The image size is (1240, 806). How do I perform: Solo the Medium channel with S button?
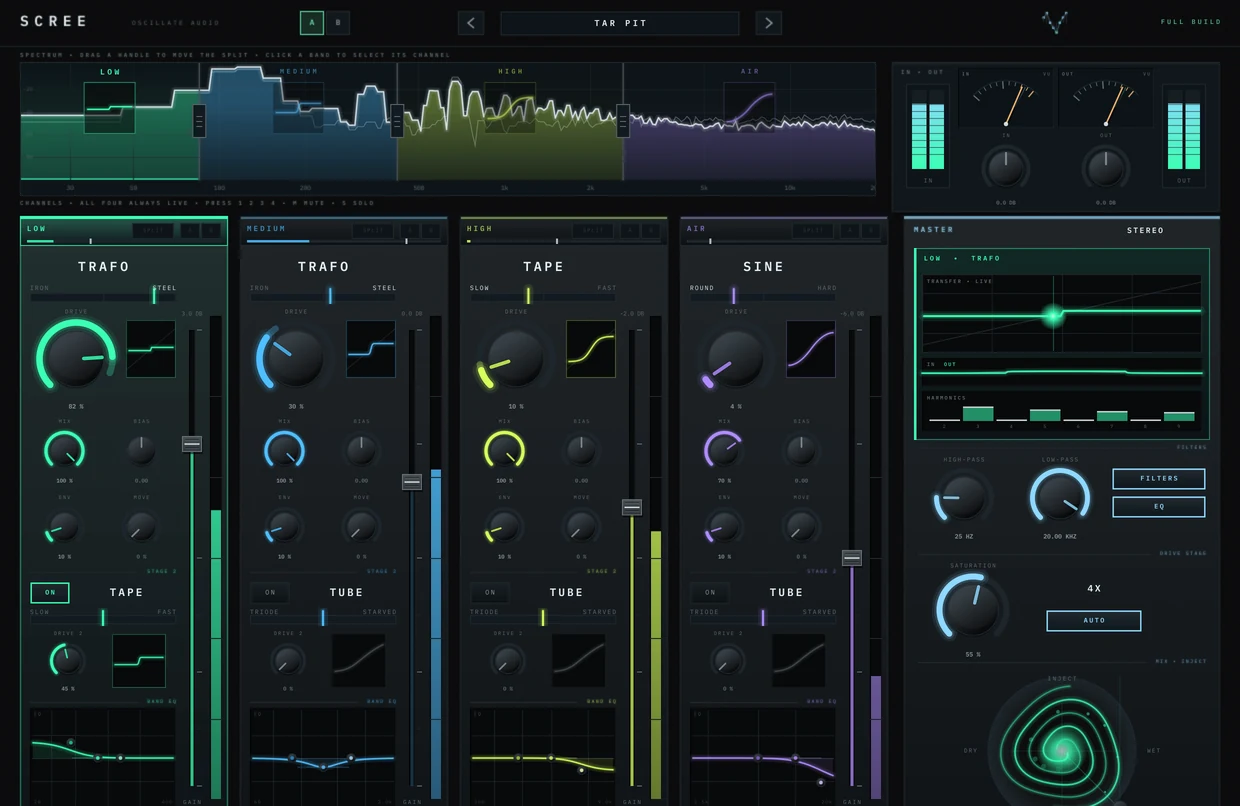(x=431, y=230)
